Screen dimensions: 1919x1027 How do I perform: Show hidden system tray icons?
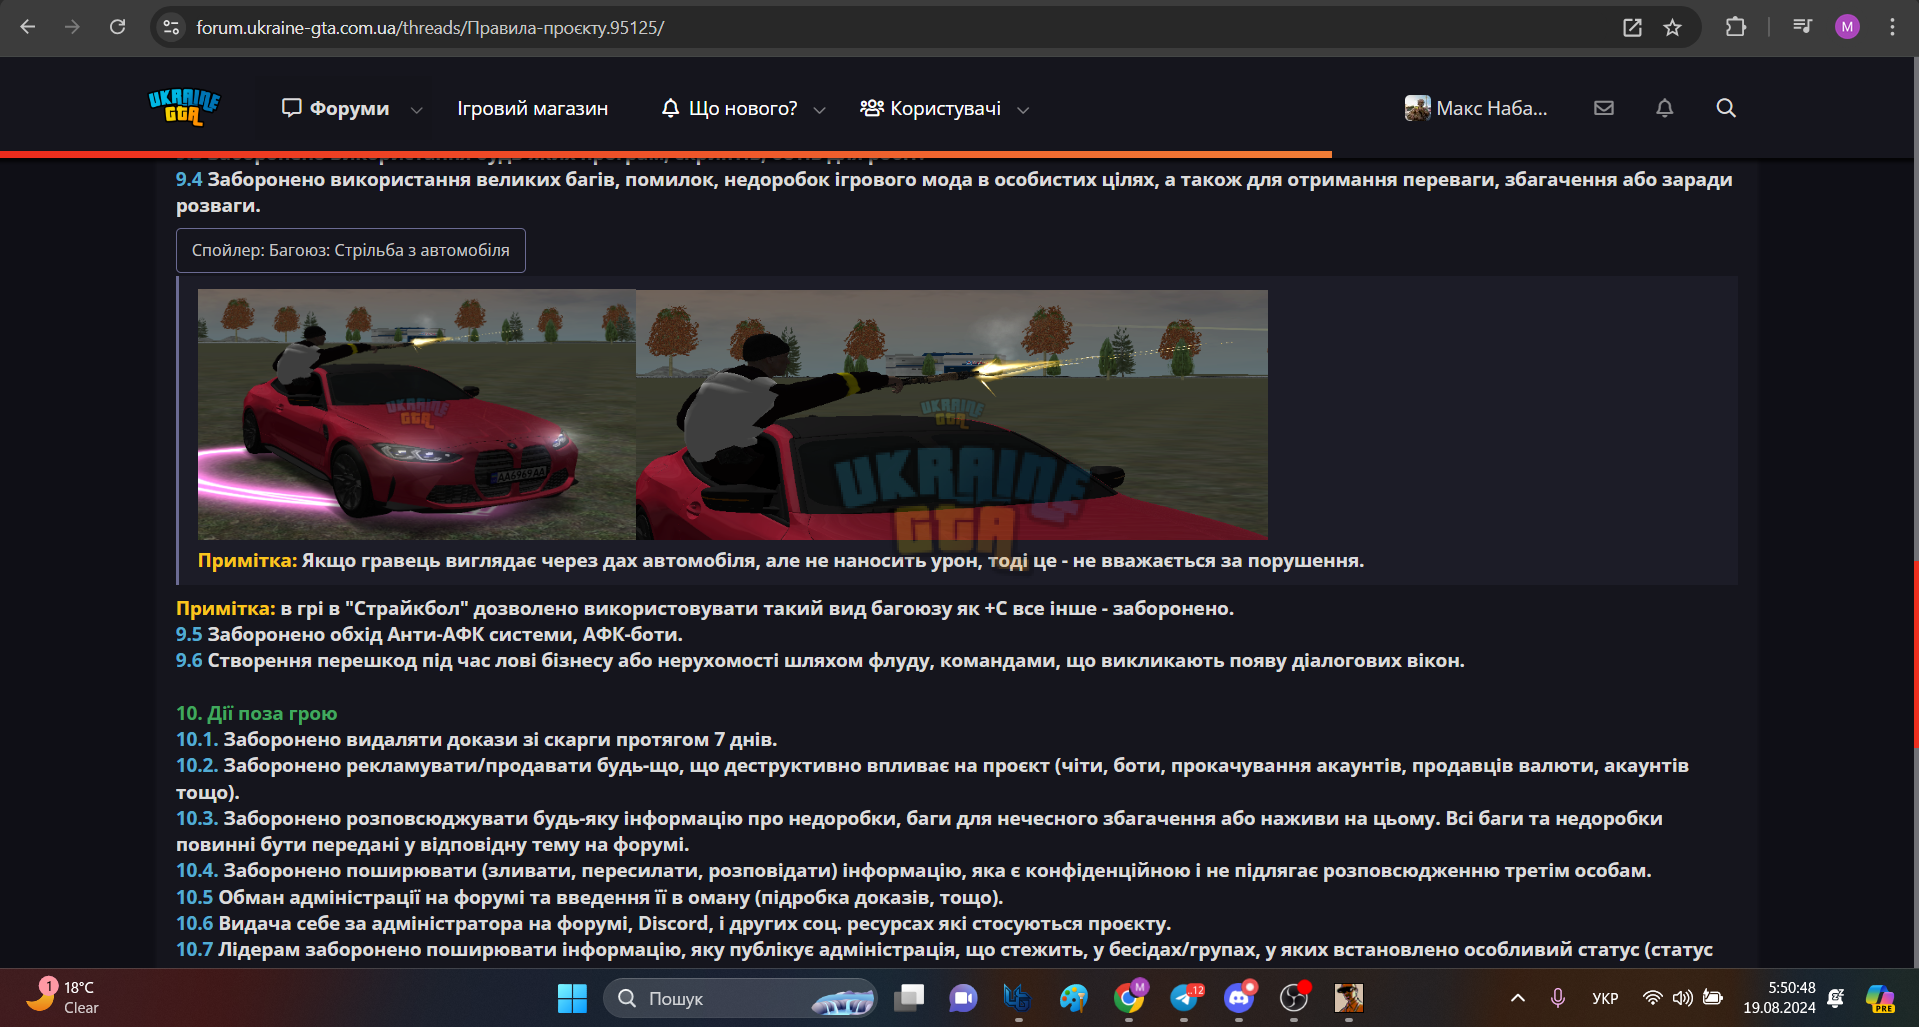tap(1518, 998)
